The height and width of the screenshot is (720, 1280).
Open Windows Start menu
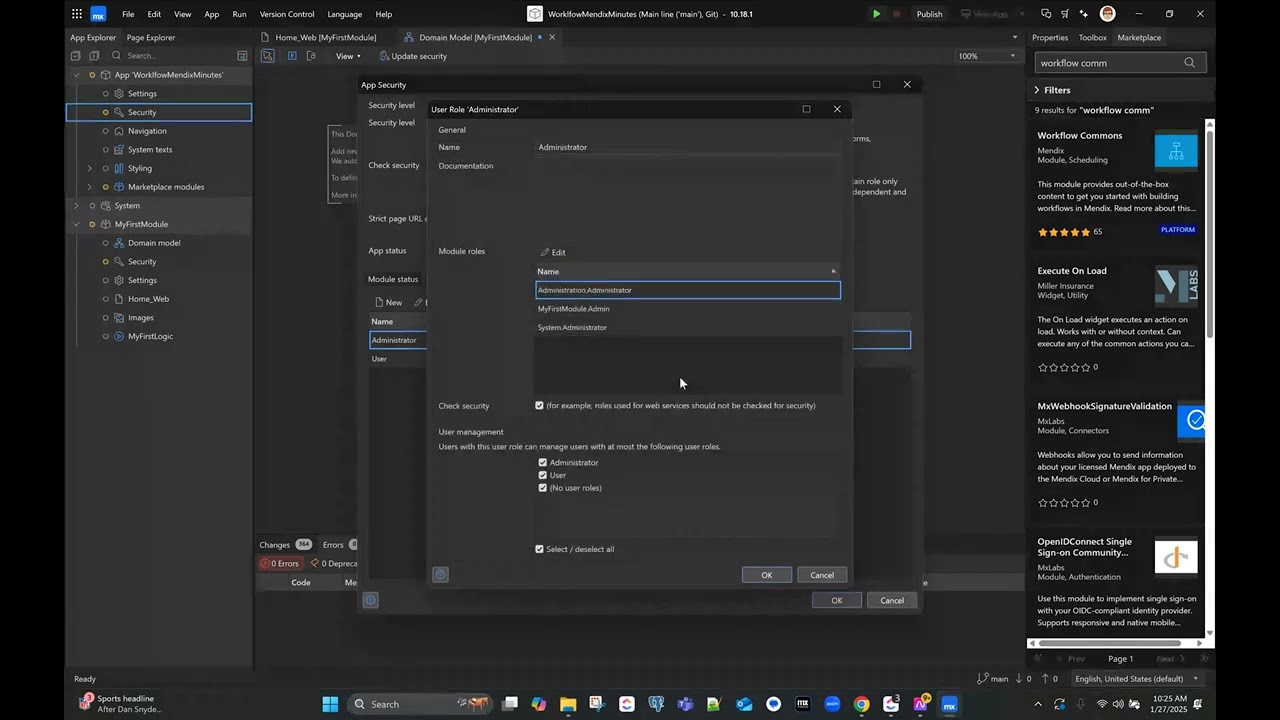tap(330, 704)
